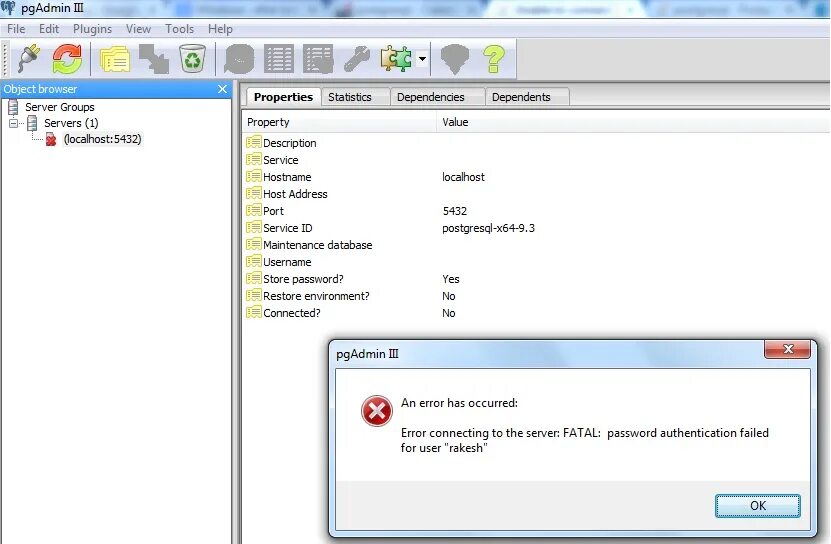Select the Store password? property row

click(536, 279)
